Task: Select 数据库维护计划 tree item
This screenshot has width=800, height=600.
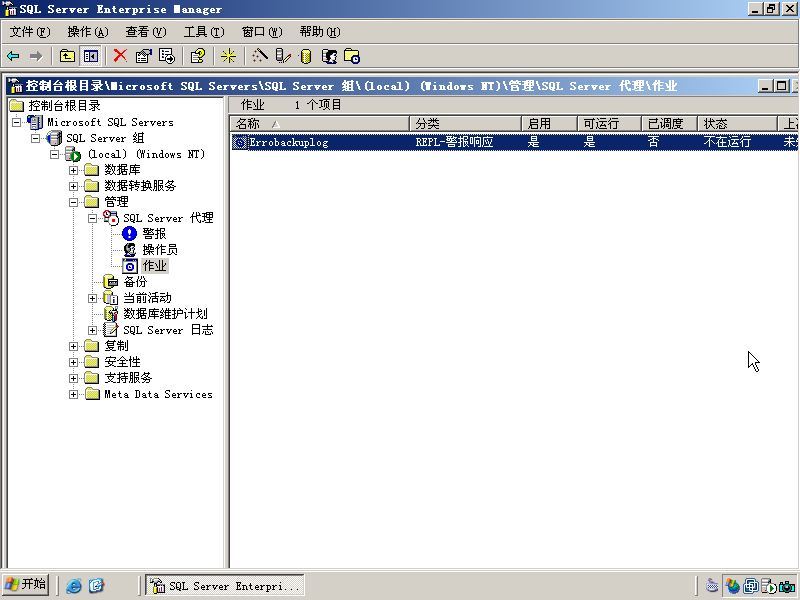Action: [x=165, y=314]
